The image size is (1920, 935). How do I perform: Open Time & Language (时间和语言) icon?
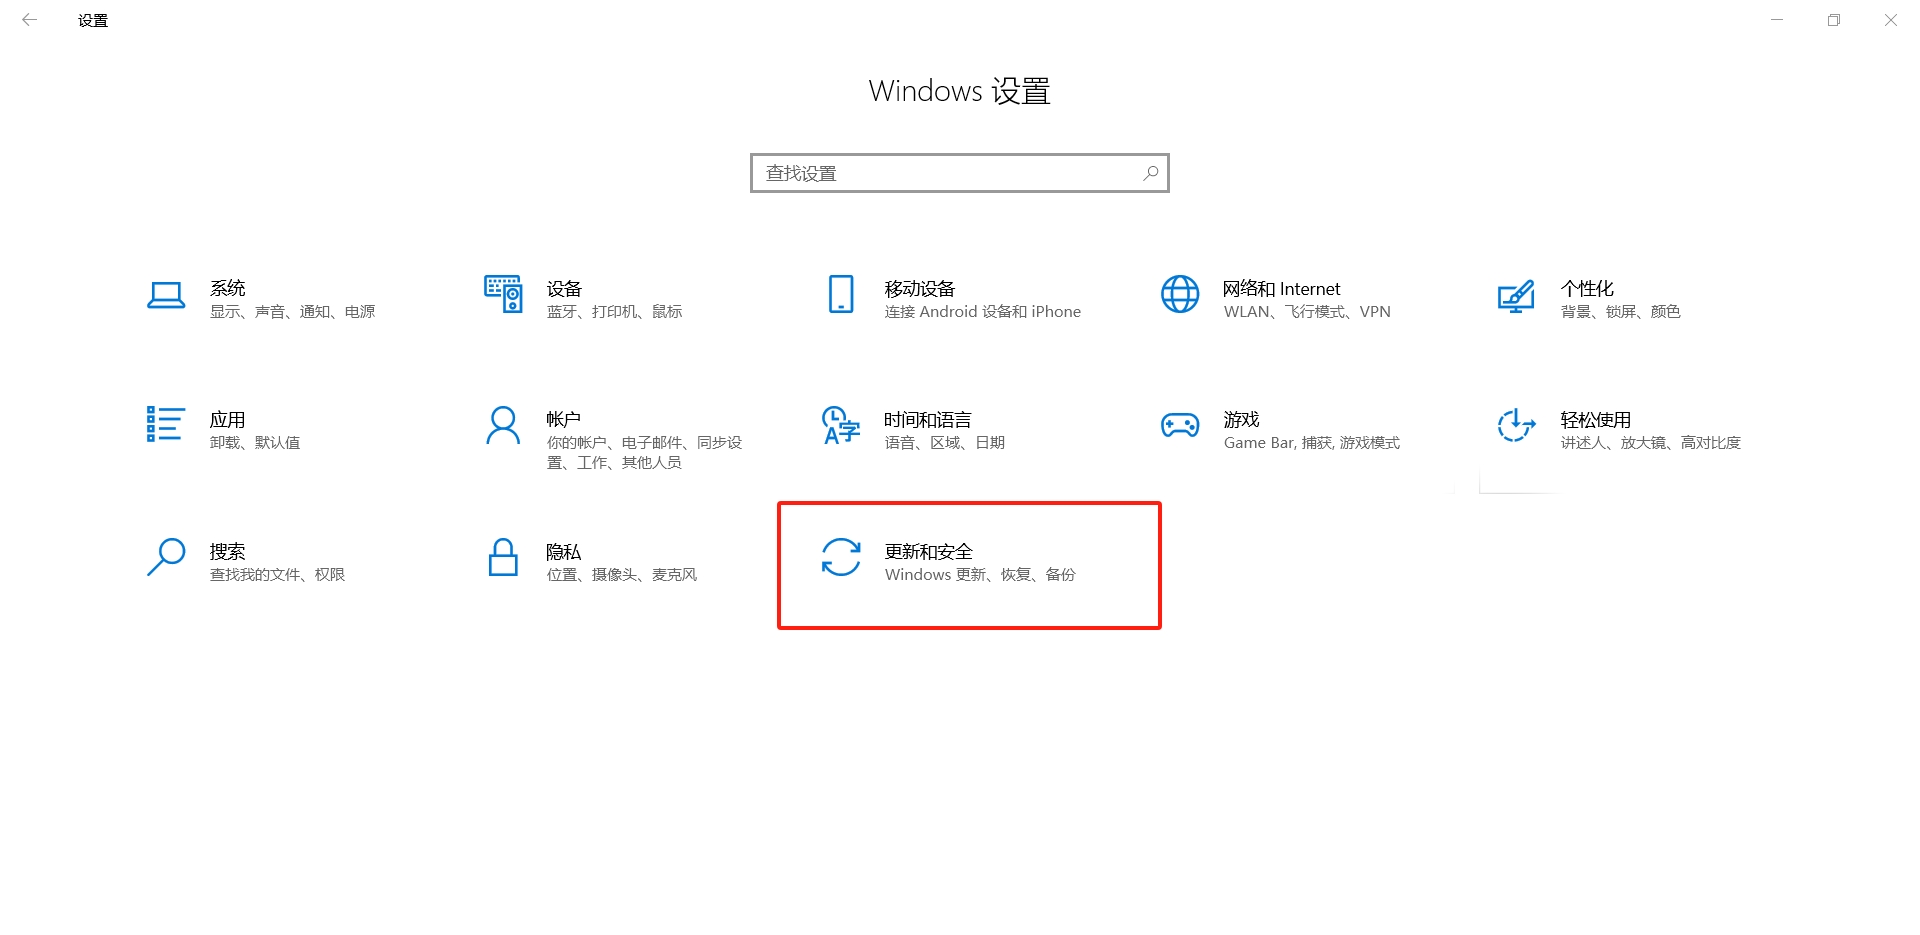[x=840, y=425]
